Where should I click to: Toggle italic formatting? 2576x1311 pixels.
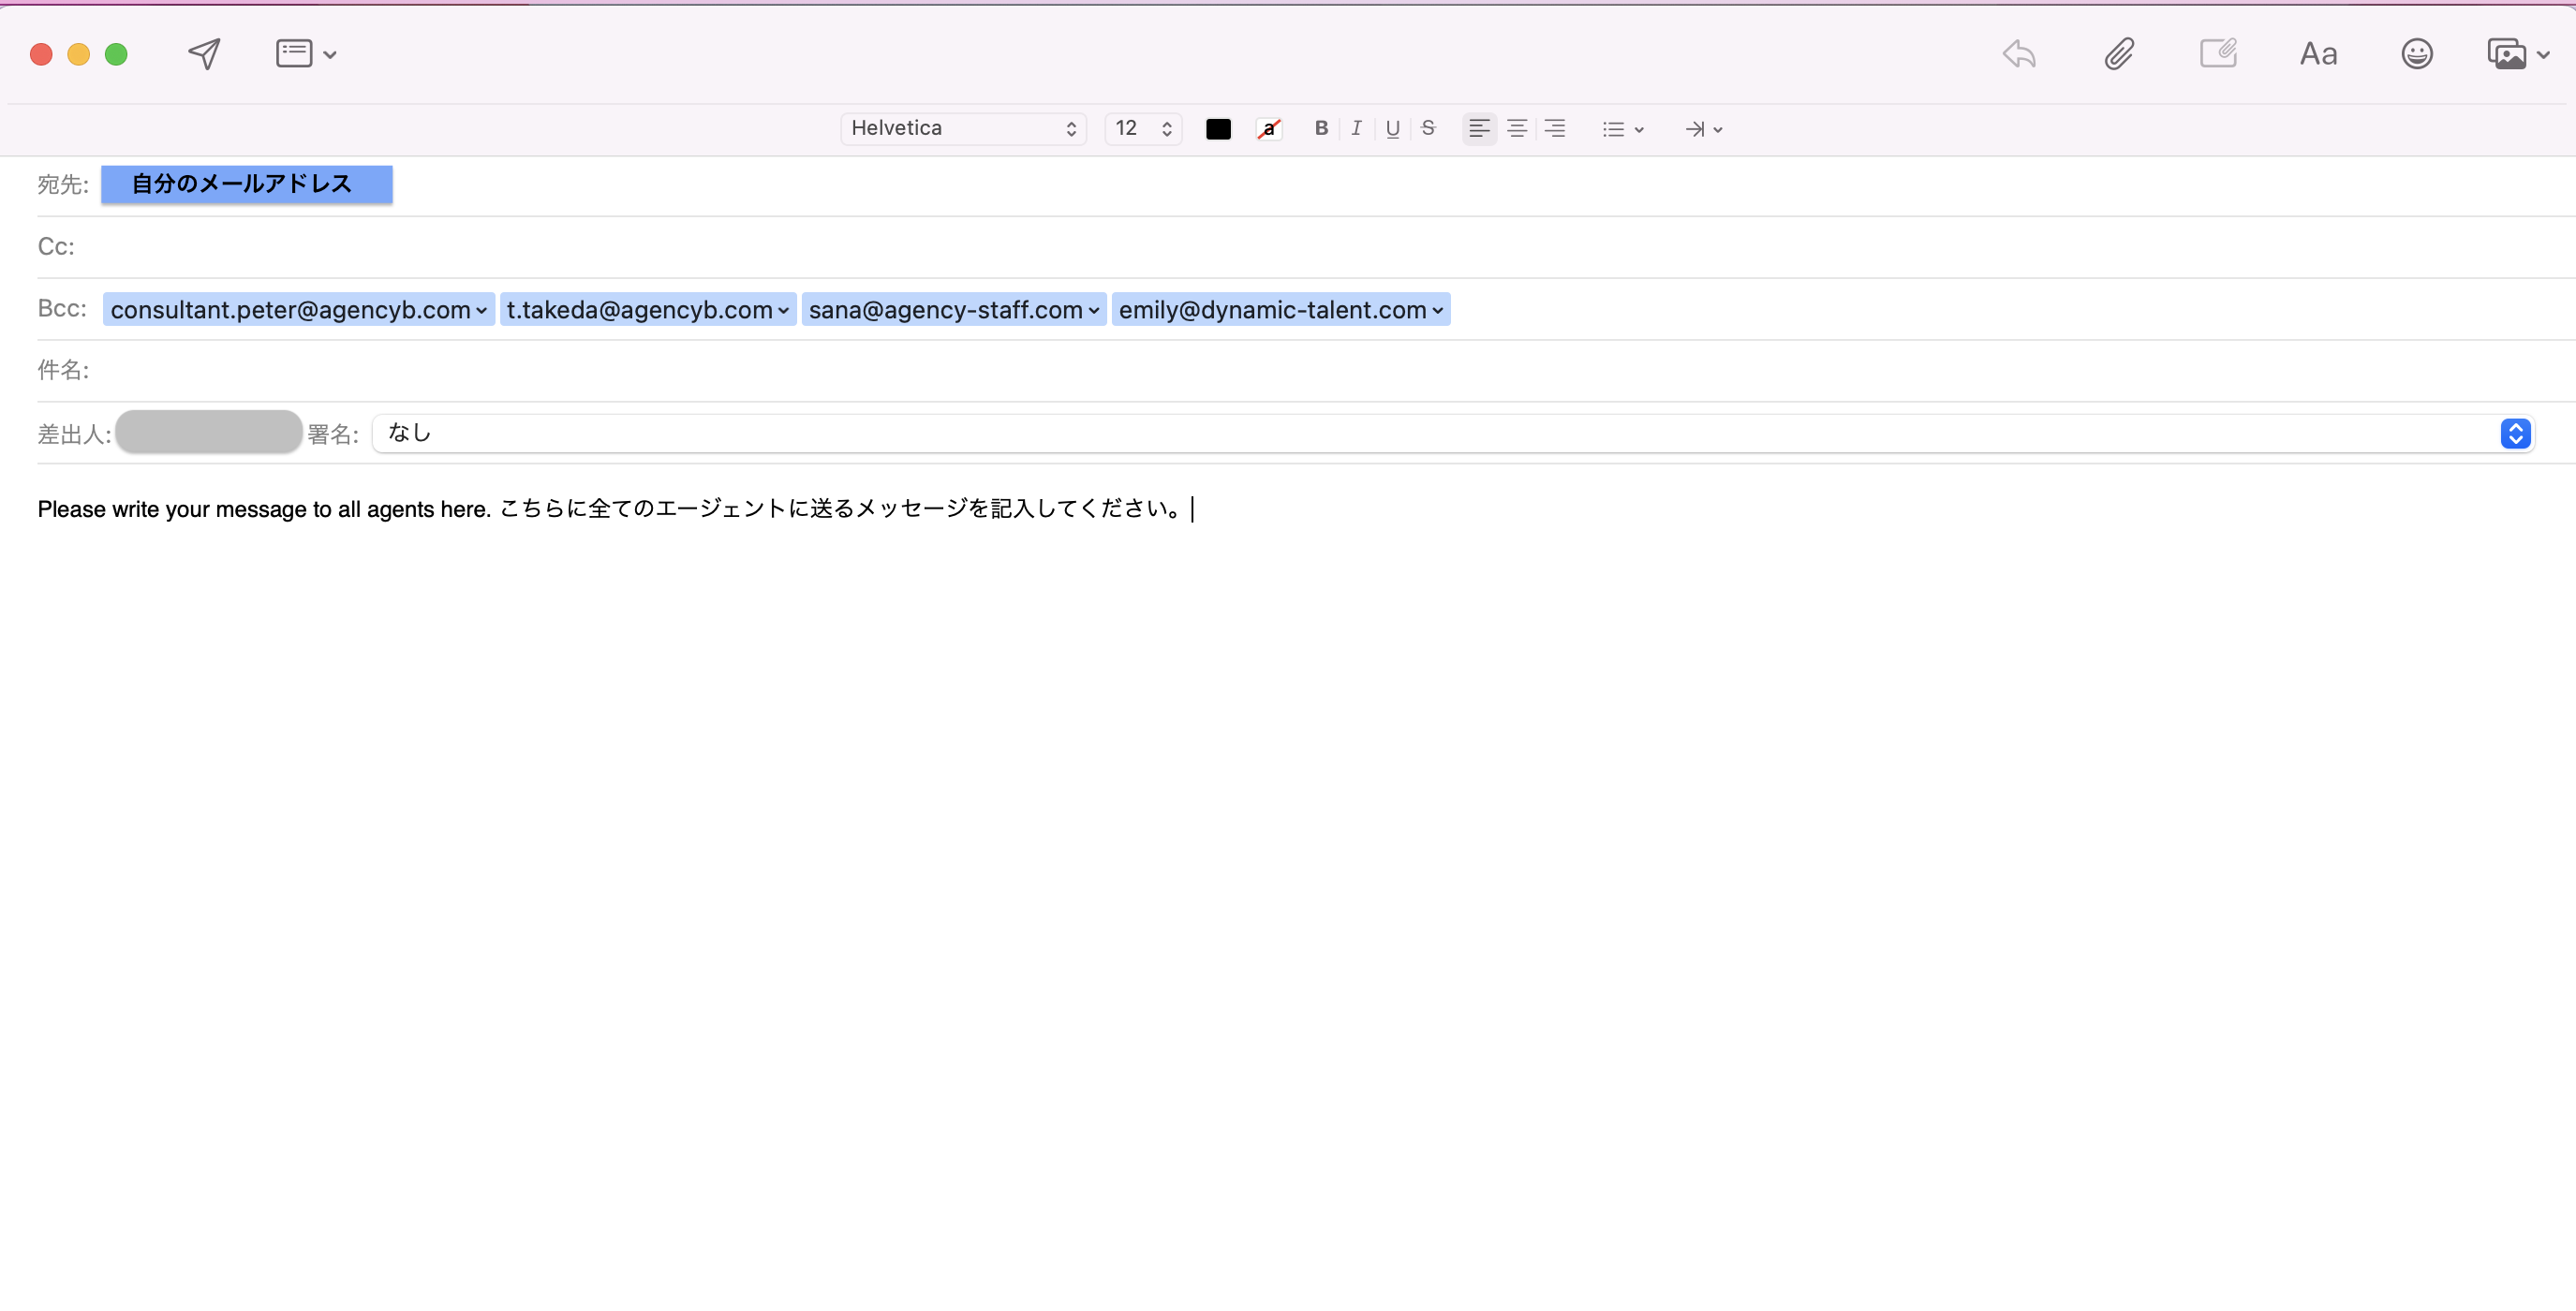1356,128
